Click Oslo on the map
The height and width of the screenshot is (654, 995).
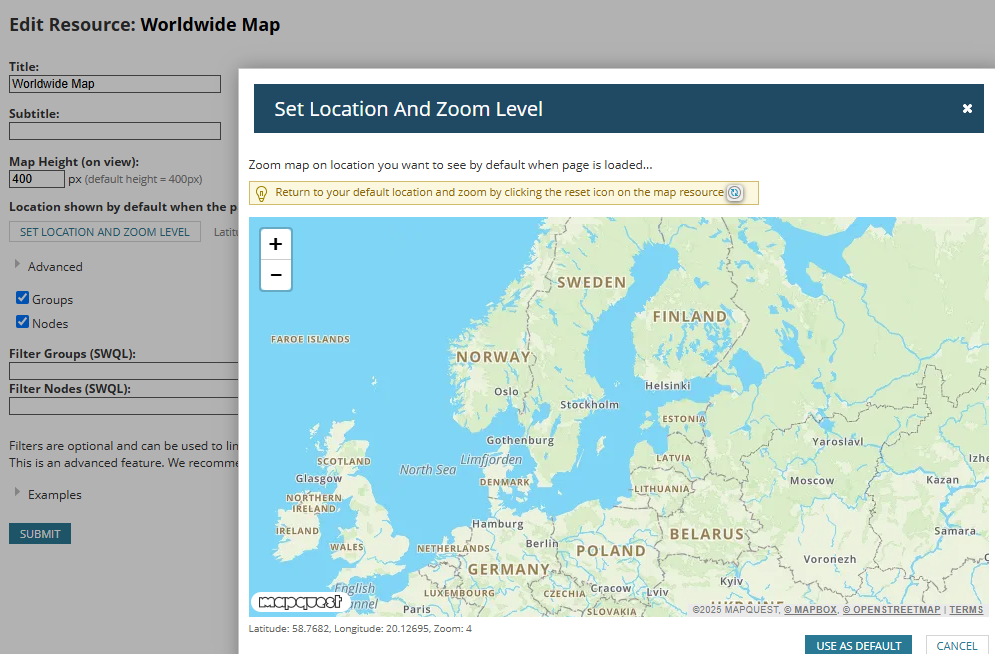[x=506, y=392]
